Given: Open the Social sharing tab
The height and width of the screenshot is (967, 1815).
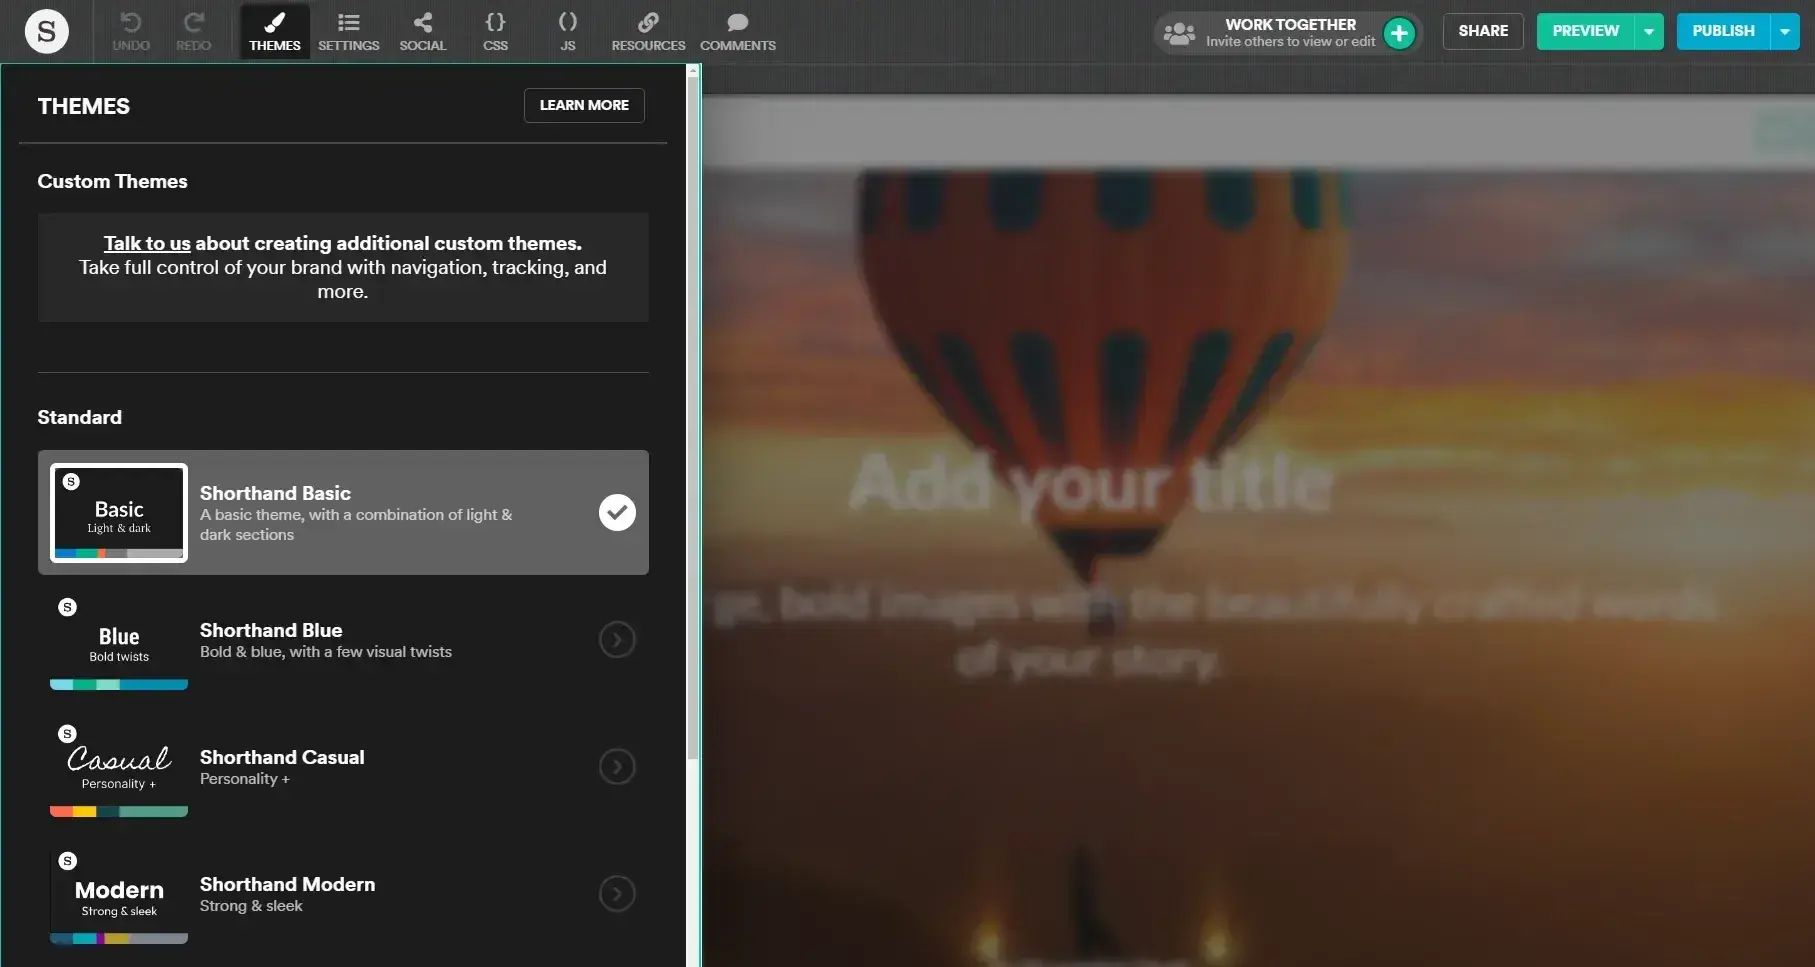Looking at the screenshot, I should tap(423, 31).
